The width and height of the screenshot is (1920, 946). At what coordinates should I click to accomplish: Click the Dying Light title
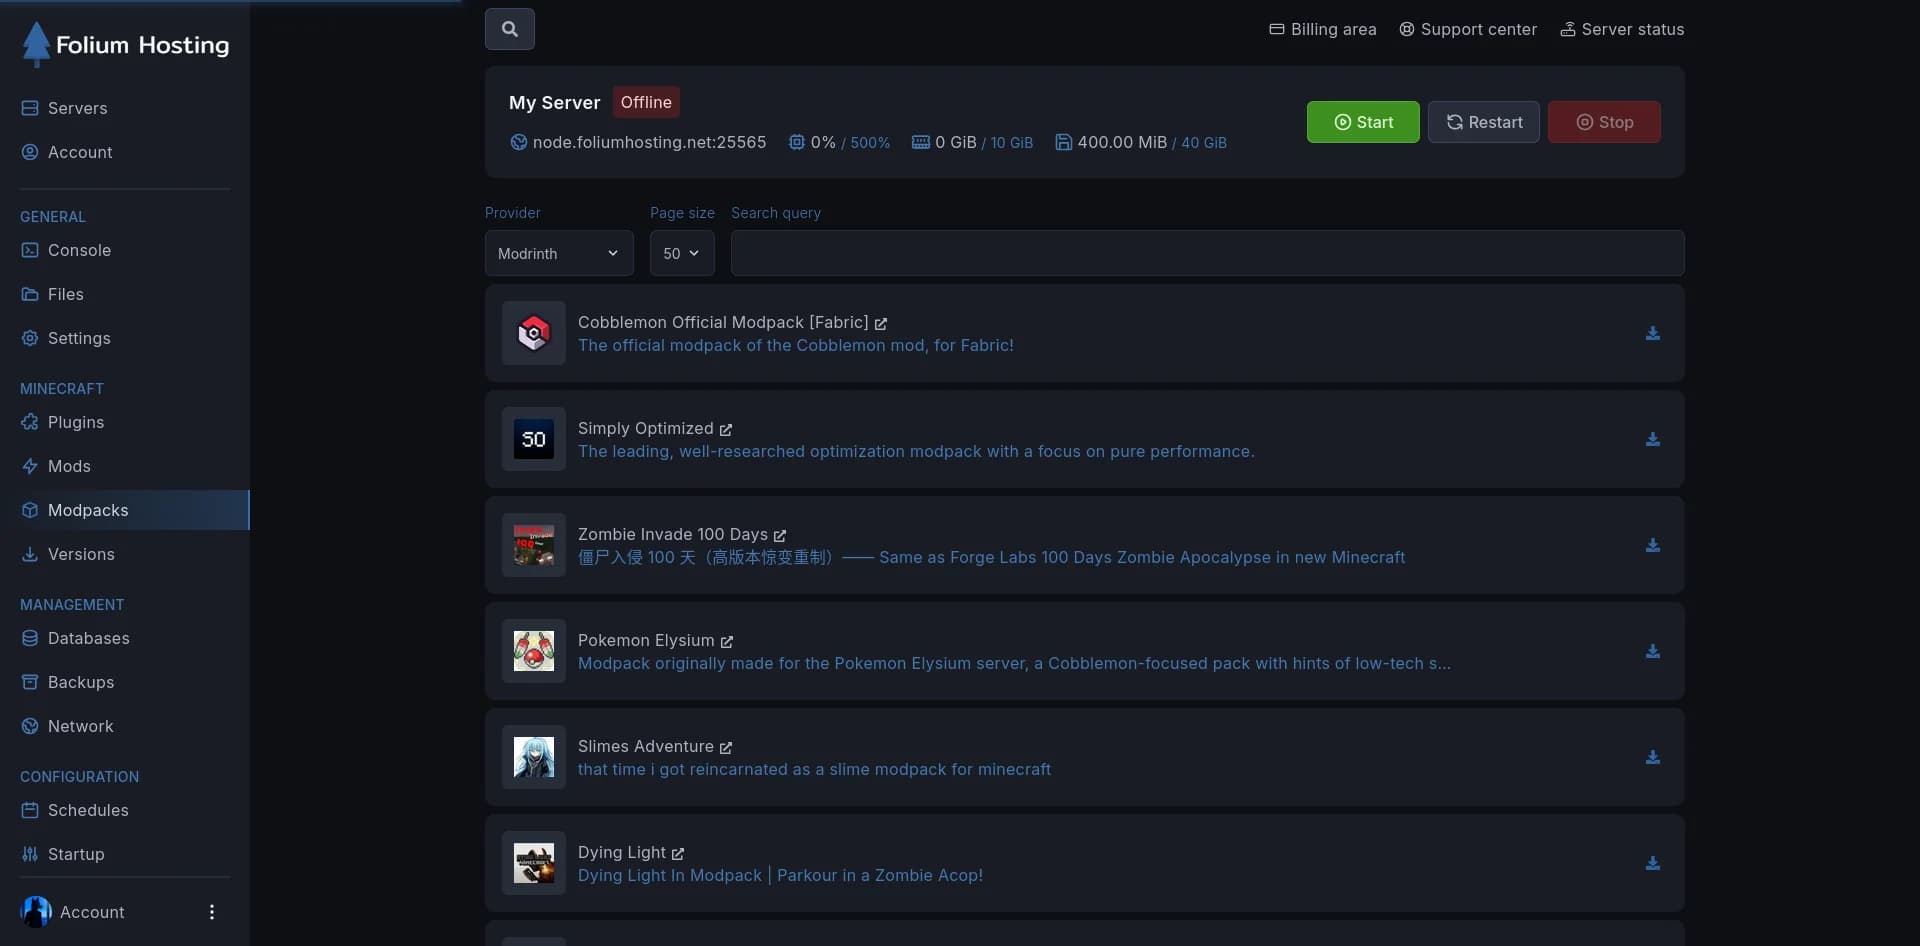(x=622, y=852)
